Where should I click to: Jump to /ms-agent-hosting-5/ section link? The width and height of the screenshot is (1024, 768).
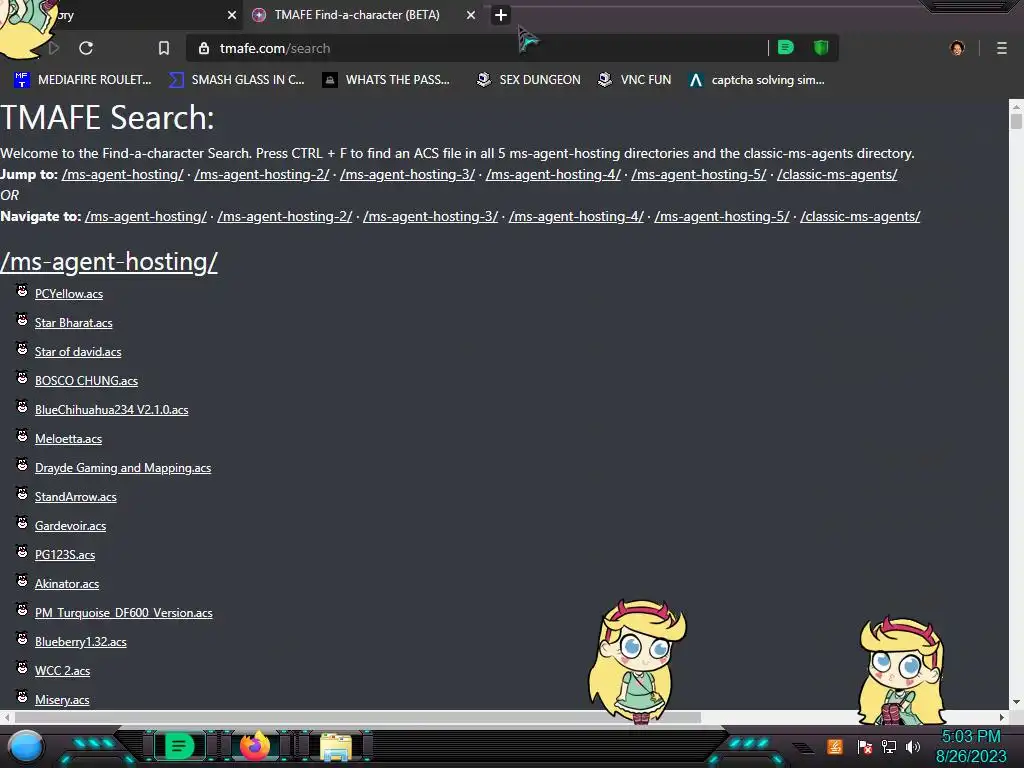[699, 174]
